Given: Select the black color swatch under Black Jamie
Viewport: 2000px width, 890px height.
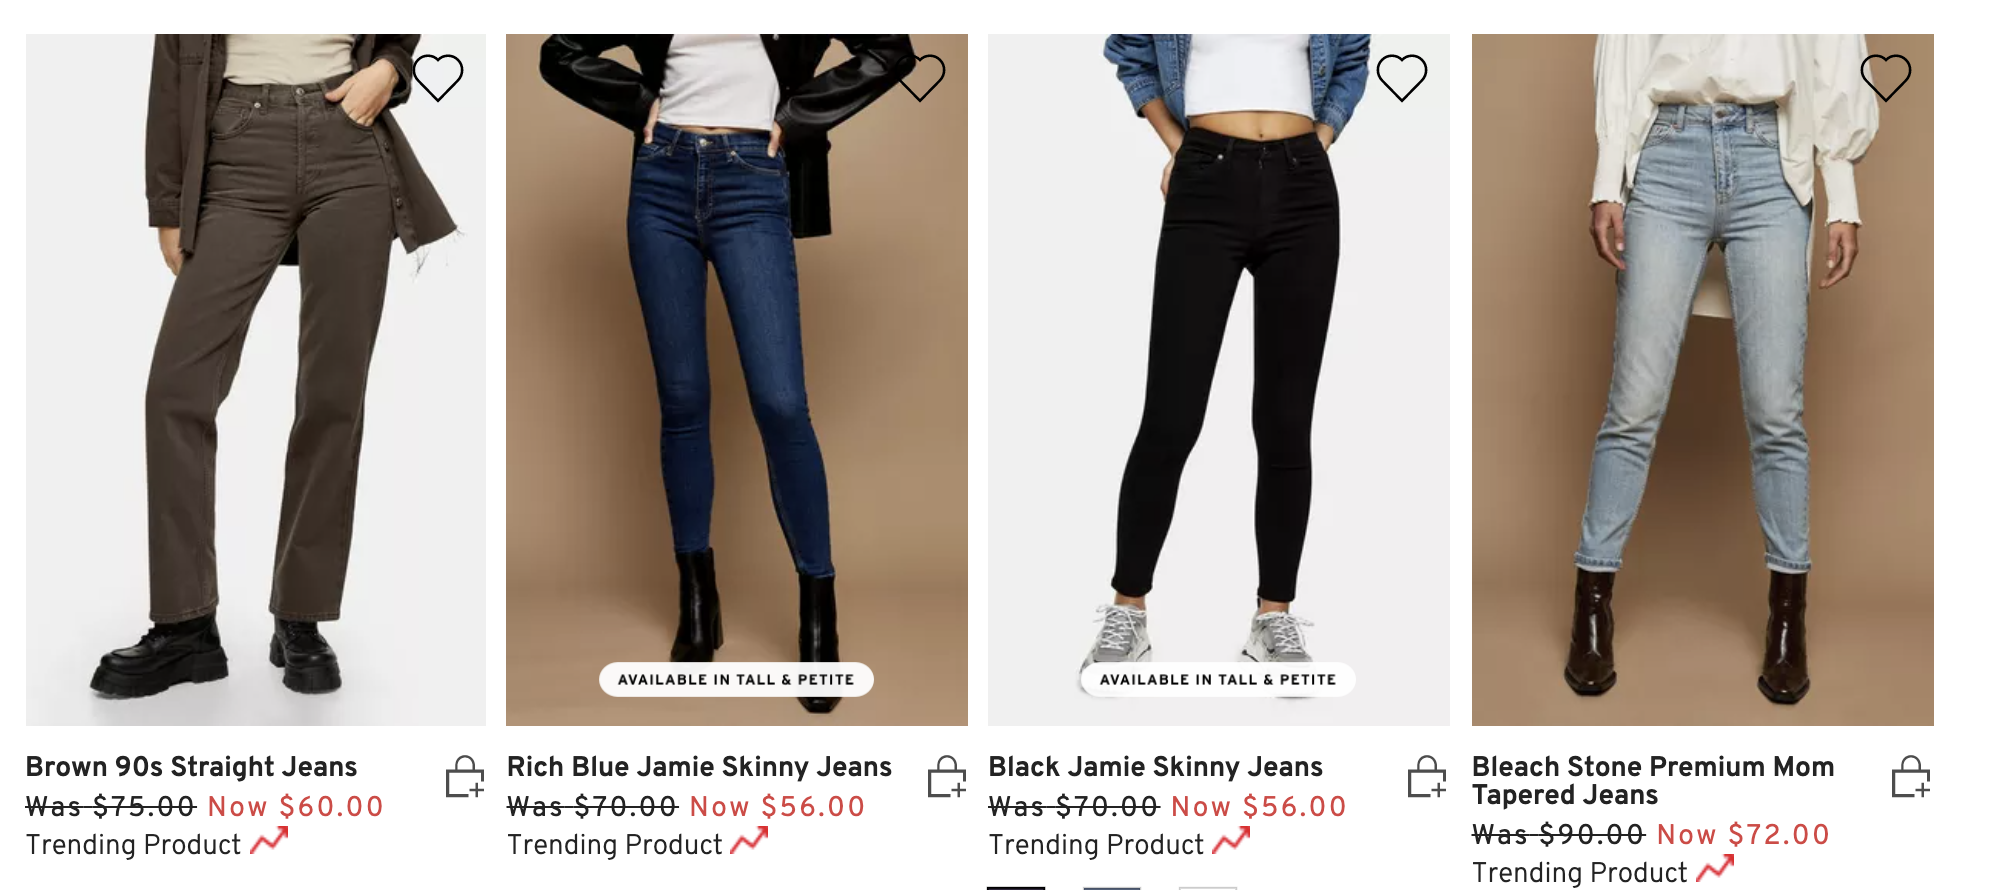Looking at the screenshot, I should point(1016,887).
